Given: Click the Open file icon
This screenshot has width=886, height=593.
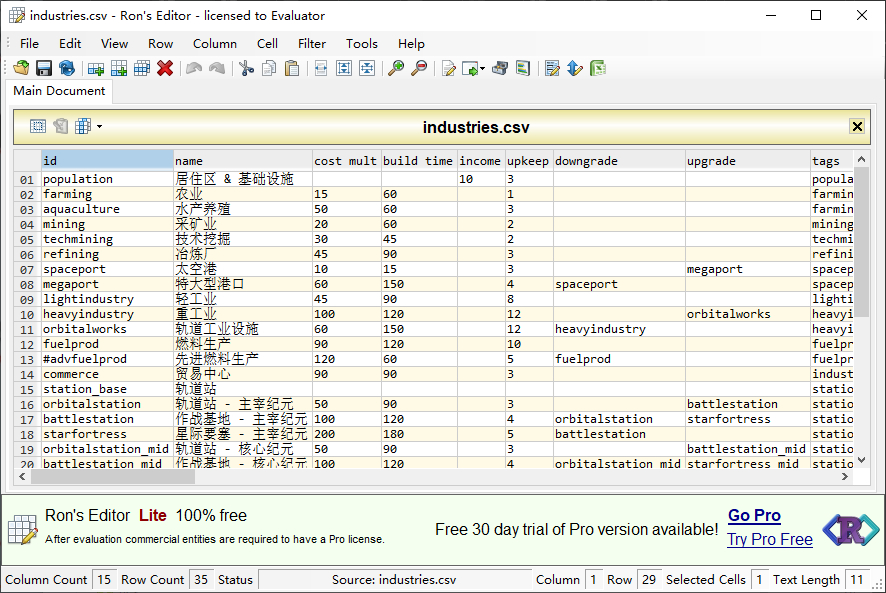Looking at the screenshot, I should coord(21,68).
